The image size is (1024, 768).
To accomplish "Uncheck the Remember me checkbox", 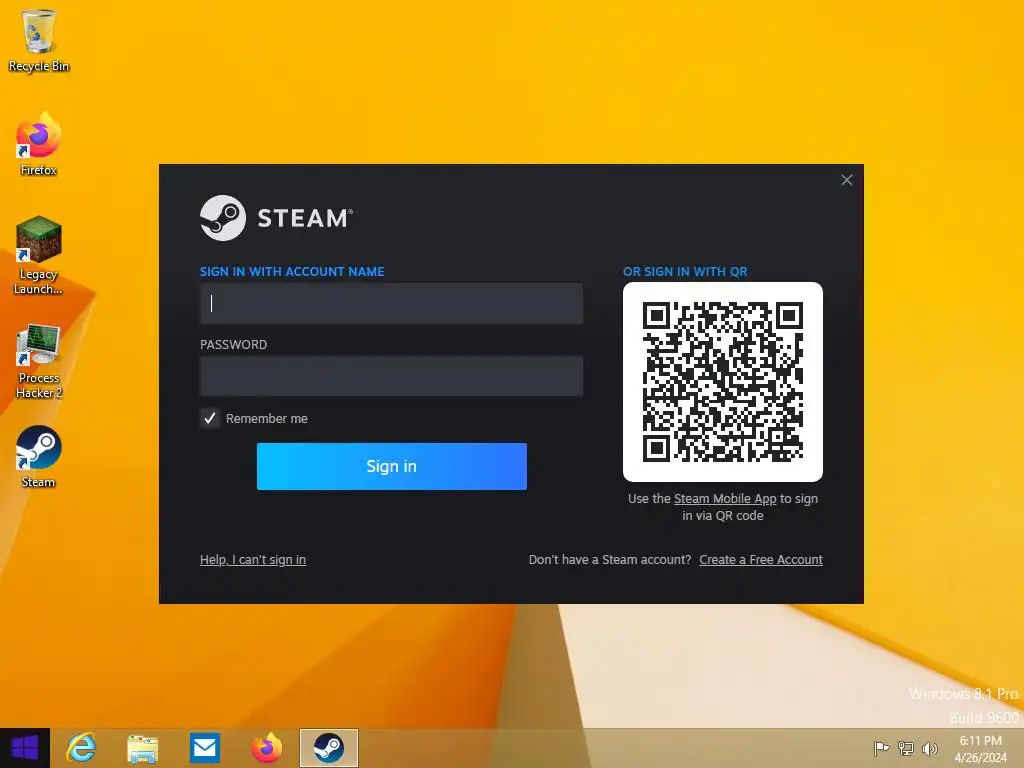I will pos(210,419).
